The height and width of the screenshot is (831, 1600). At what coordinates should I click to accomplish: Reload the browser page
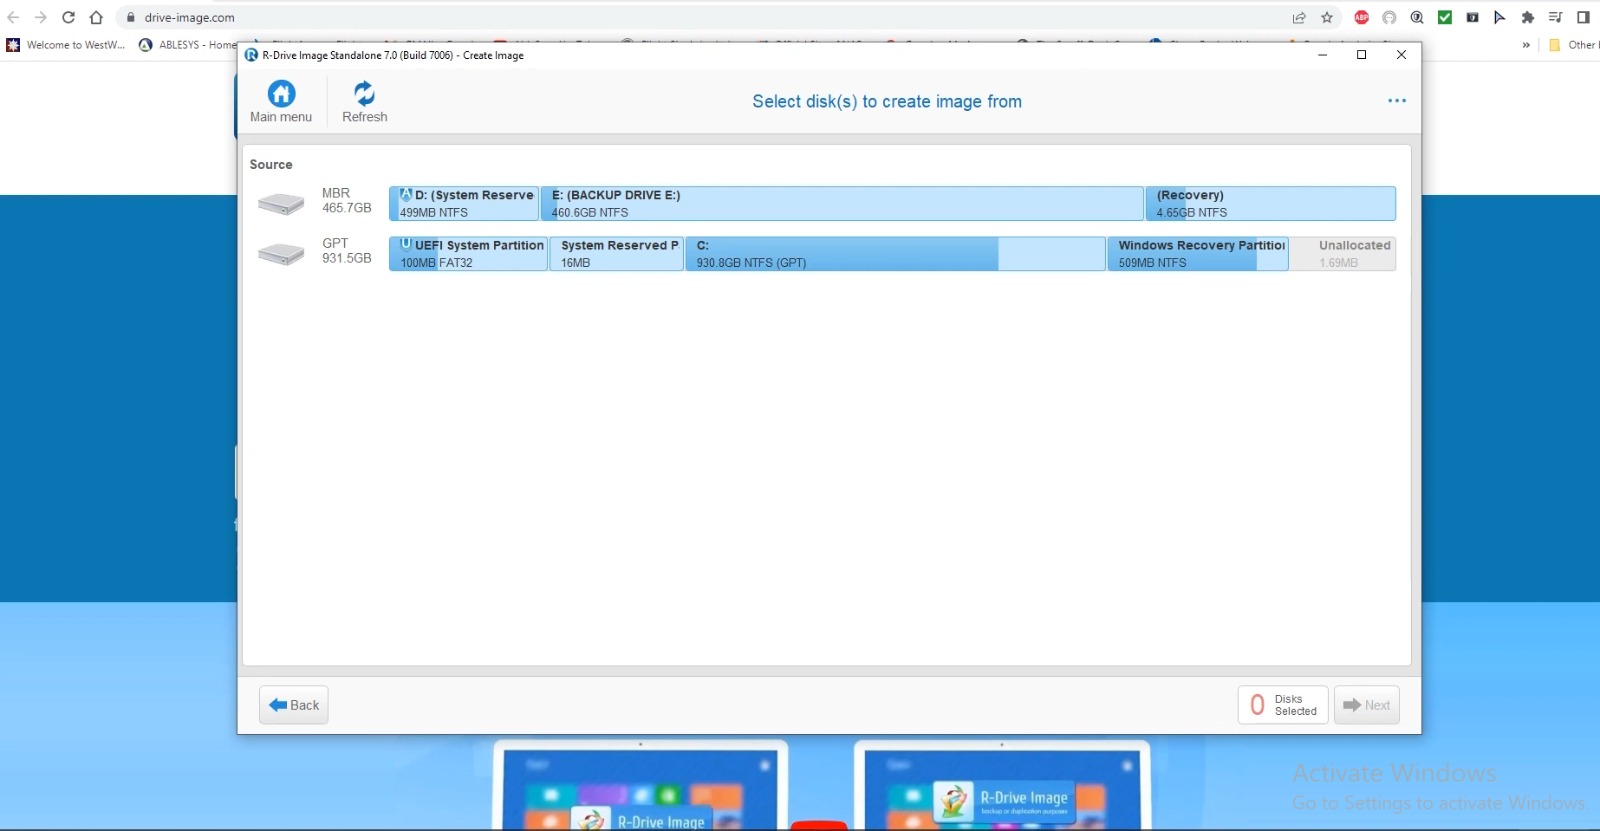68,17
